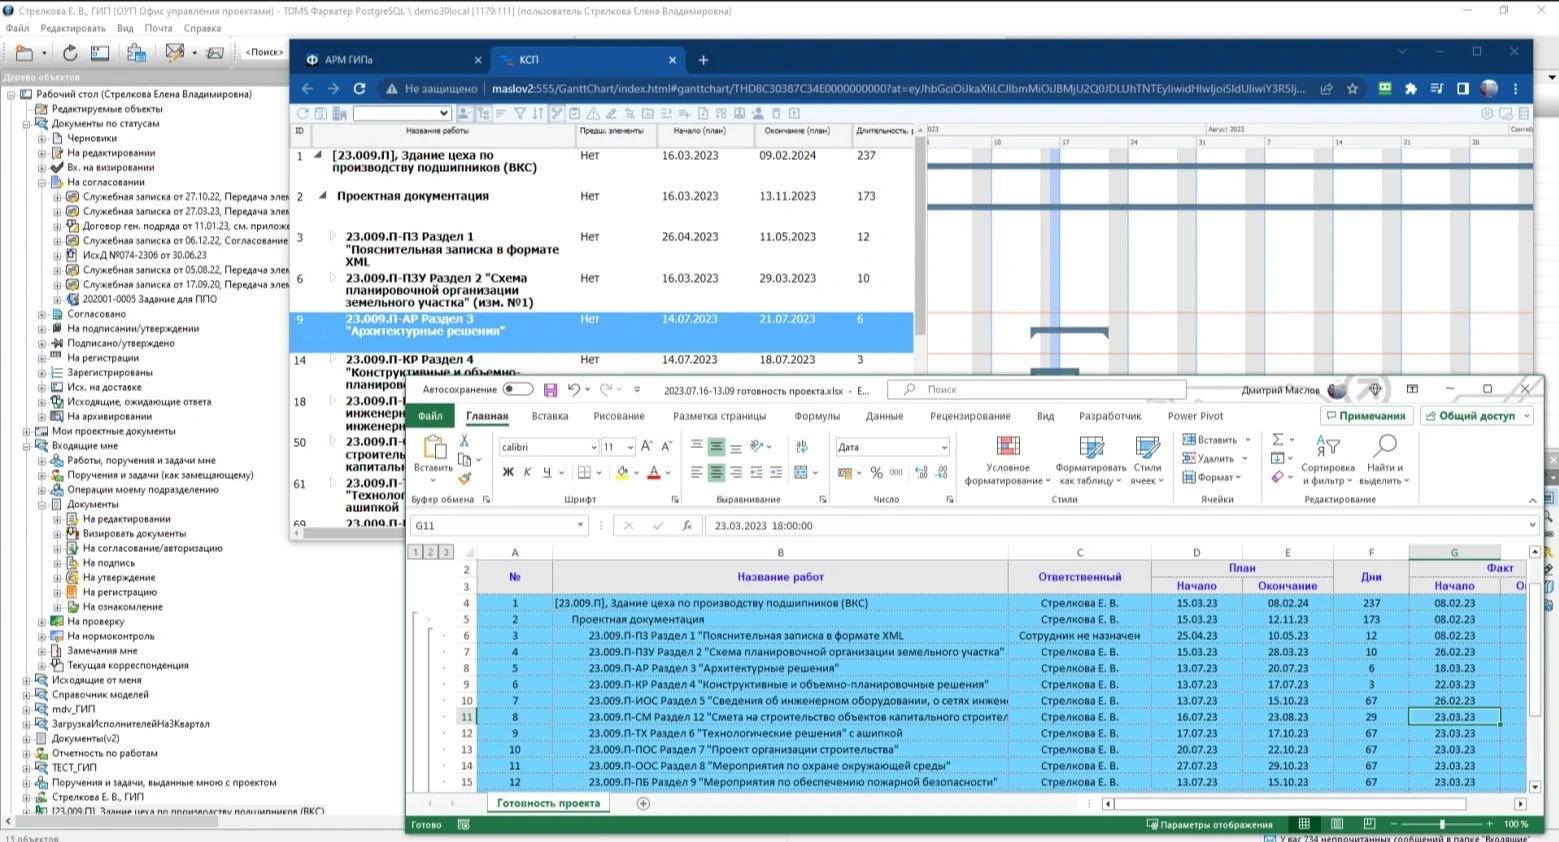The width and height of the screenshot is (1559, 842).
Task: Open the Формулы ribbon tab
Action: coord(816,416)
